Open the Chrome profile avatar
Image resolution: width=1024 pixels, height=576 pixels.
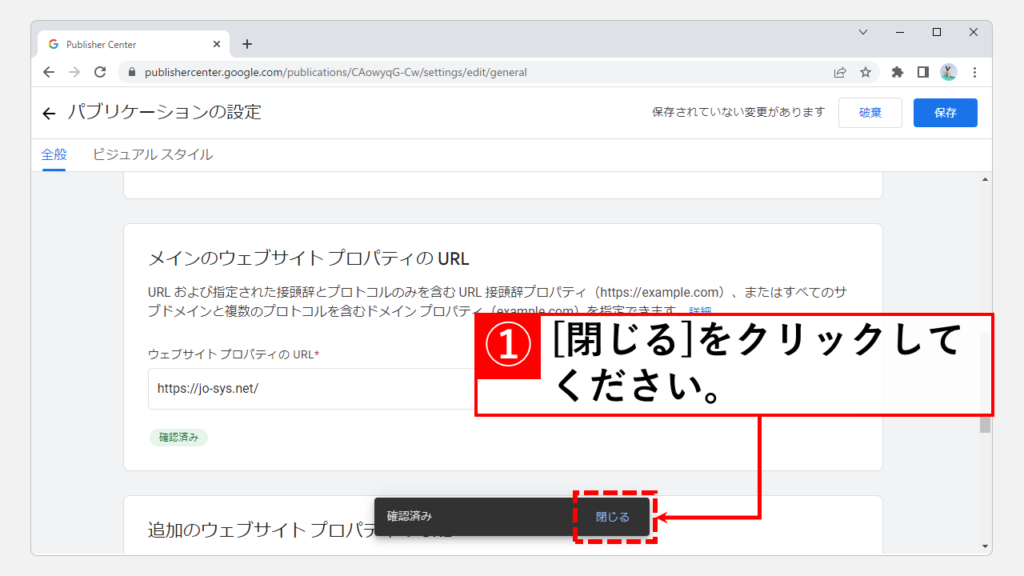point(948,72)
